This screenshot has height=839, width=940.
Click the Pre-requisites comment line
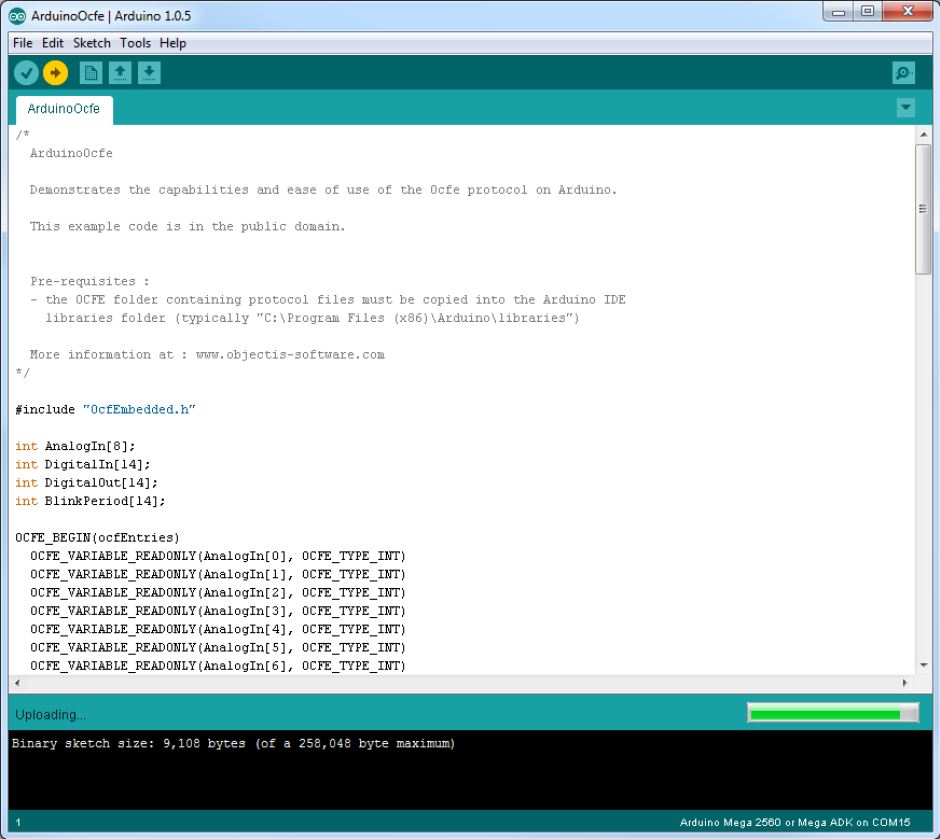[90, 282]
